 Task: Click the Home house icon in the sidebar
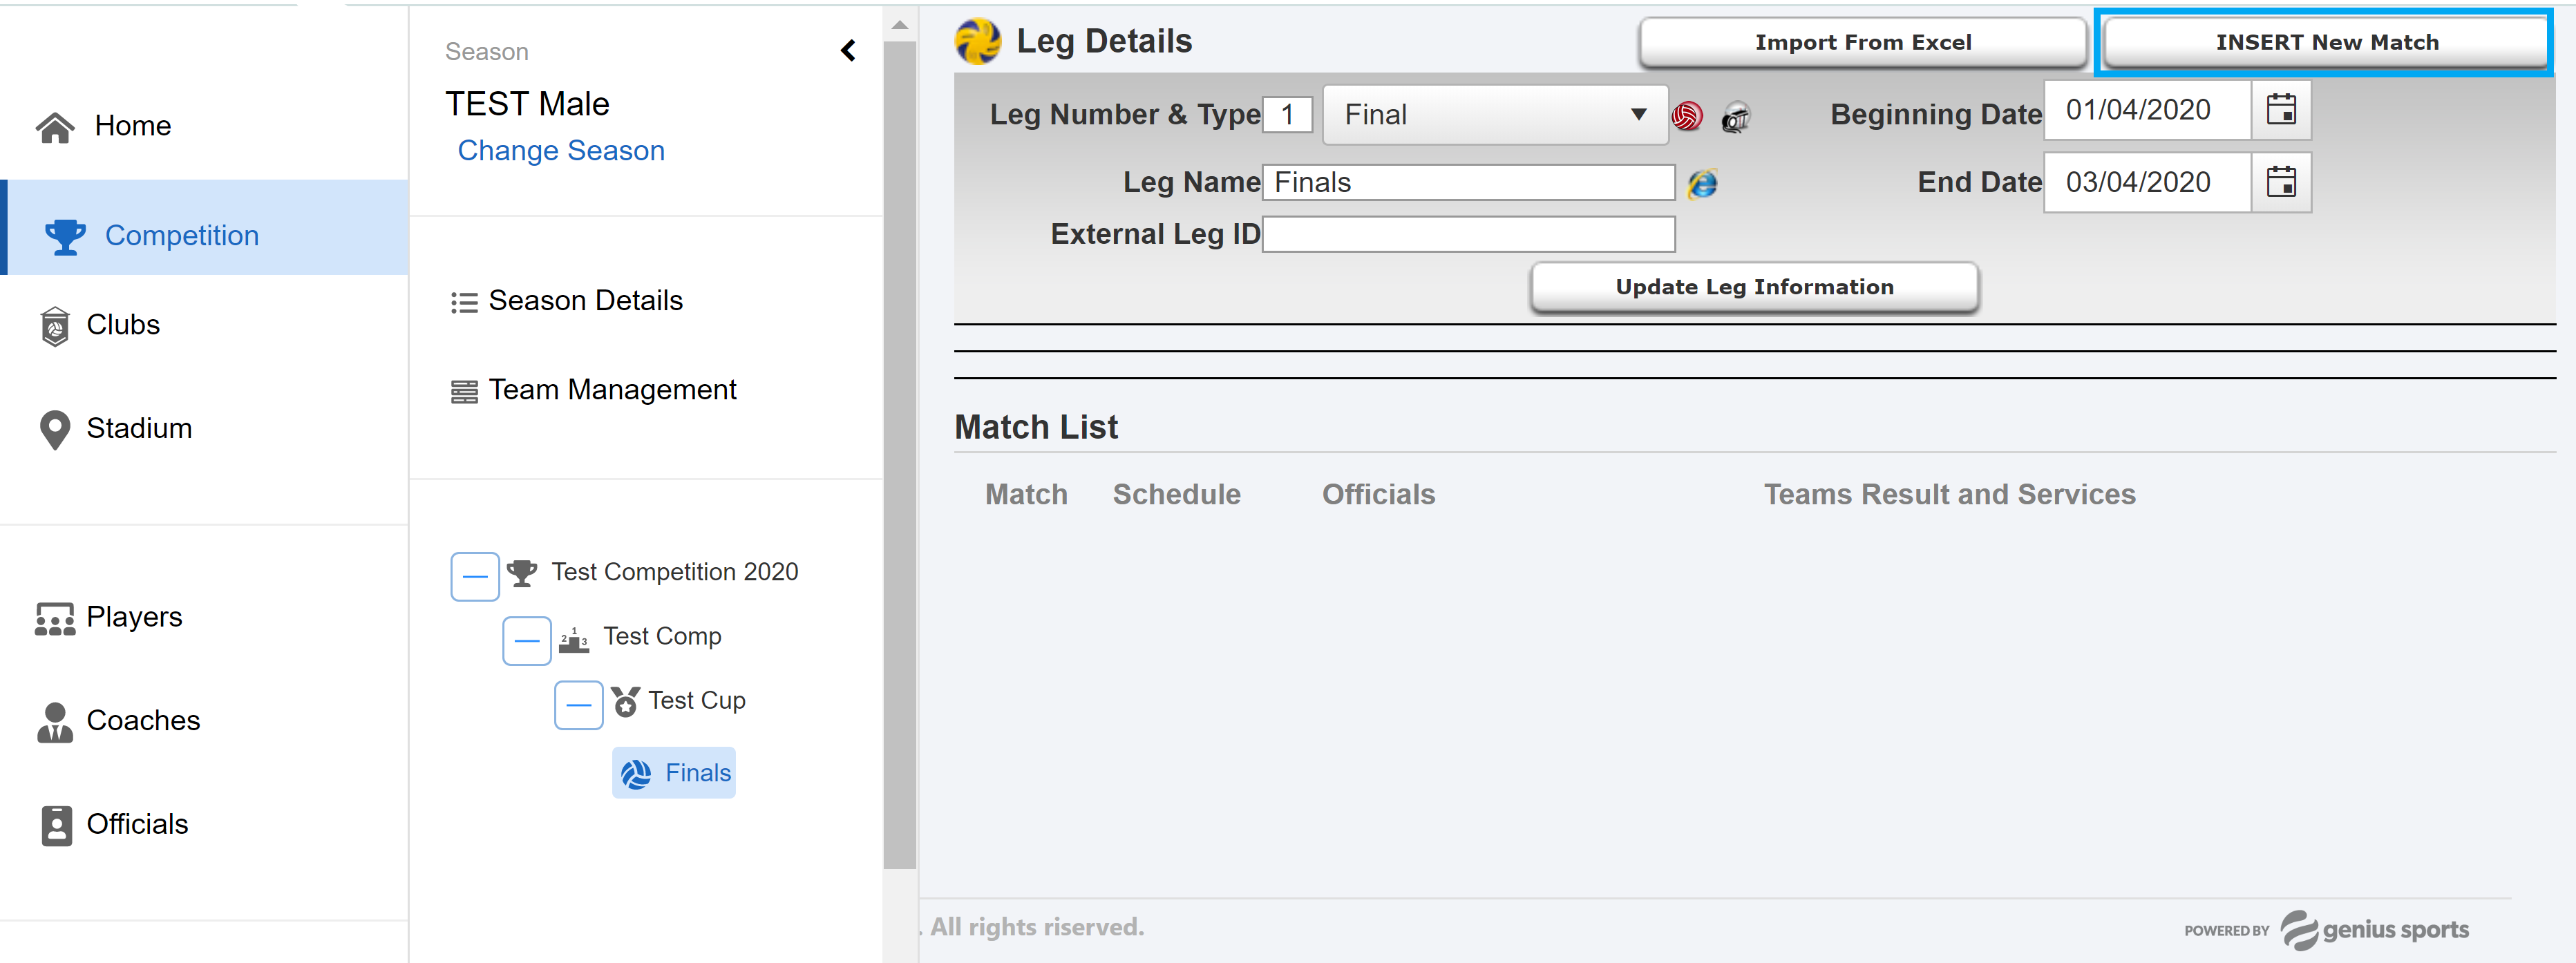pyautogui.click(x=55, y=127)
